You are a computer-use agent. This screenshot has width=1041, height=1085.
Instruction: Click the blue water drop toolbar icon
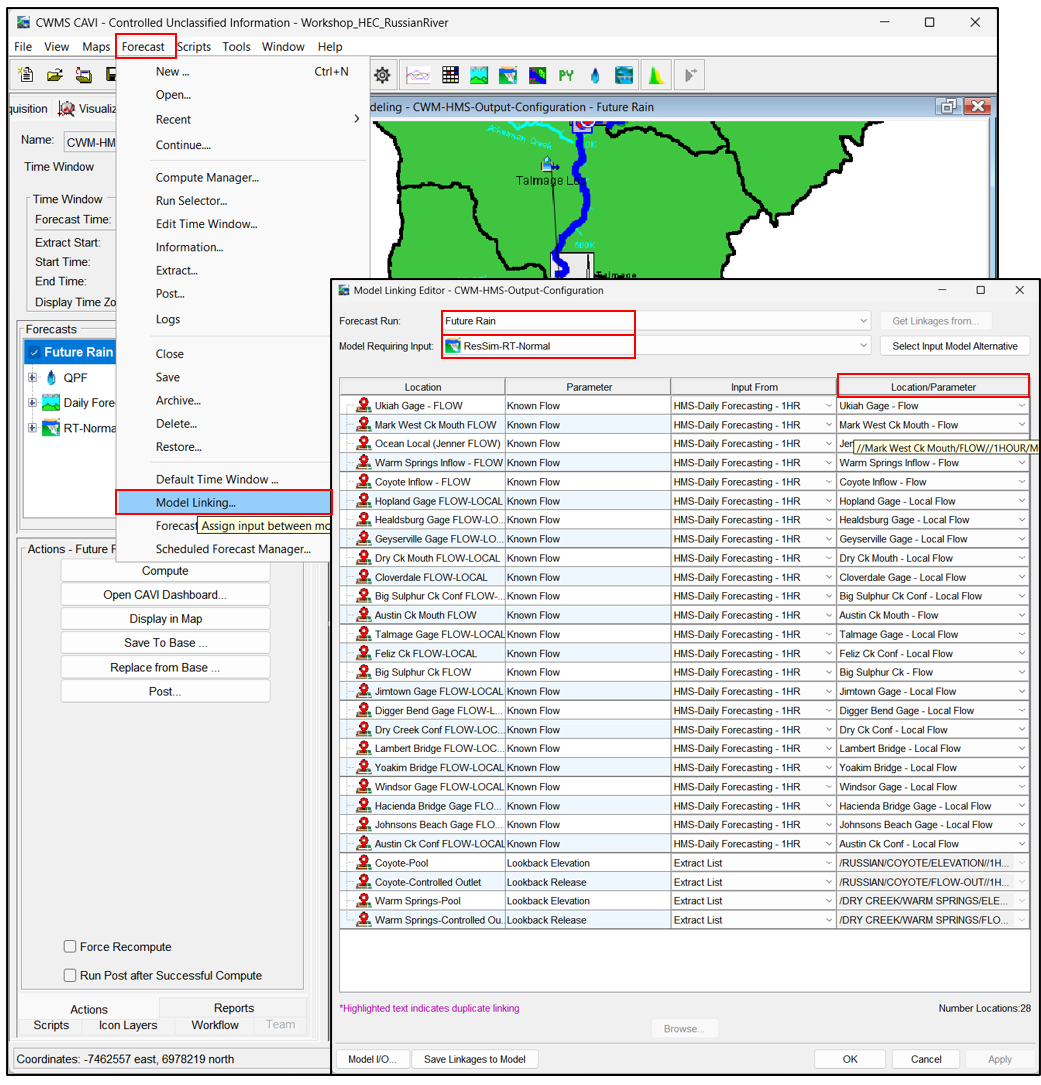(595, 75)
